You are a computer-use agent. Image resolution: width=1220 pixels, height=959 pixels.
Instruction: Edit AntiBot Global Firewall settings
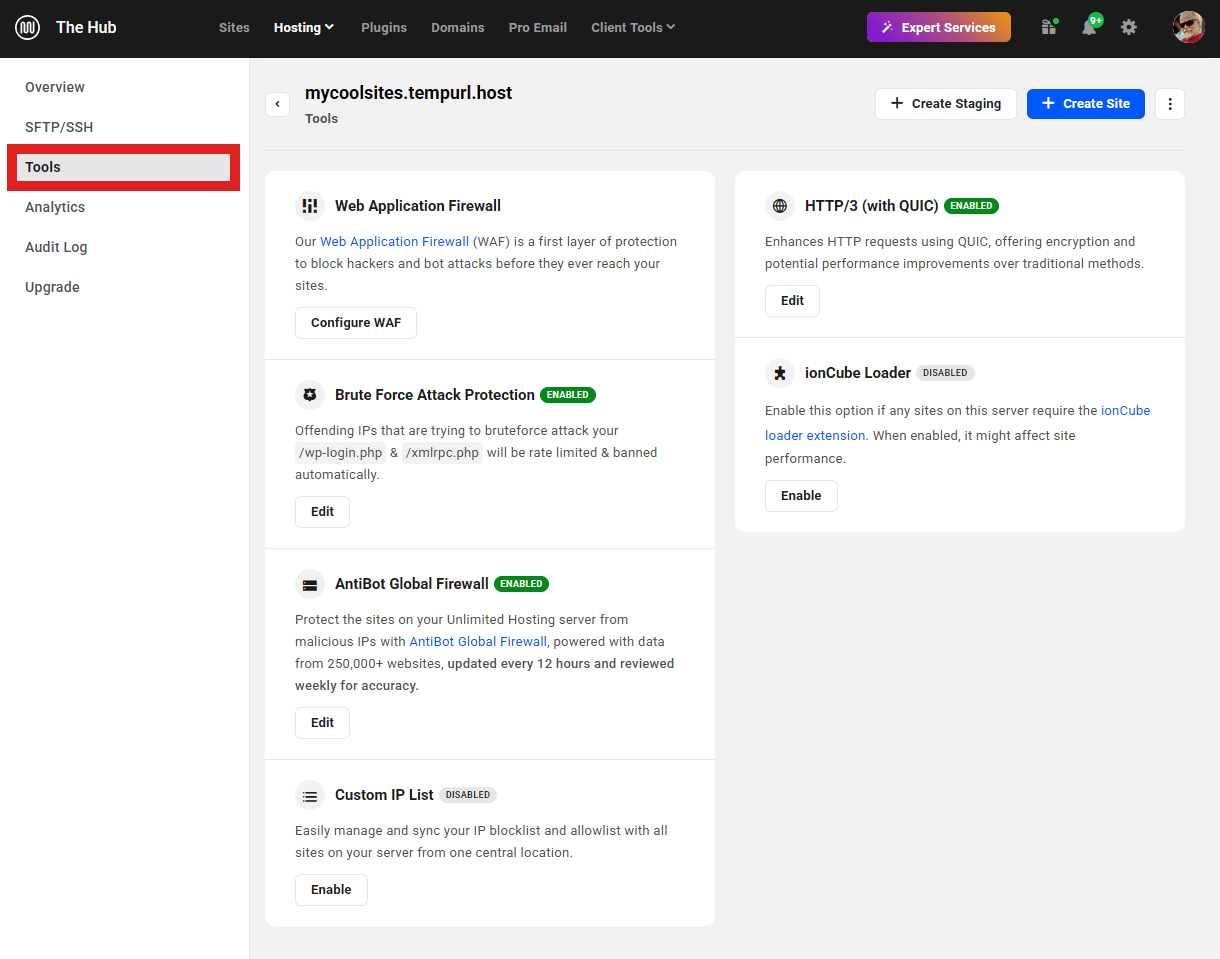point(322,723)
